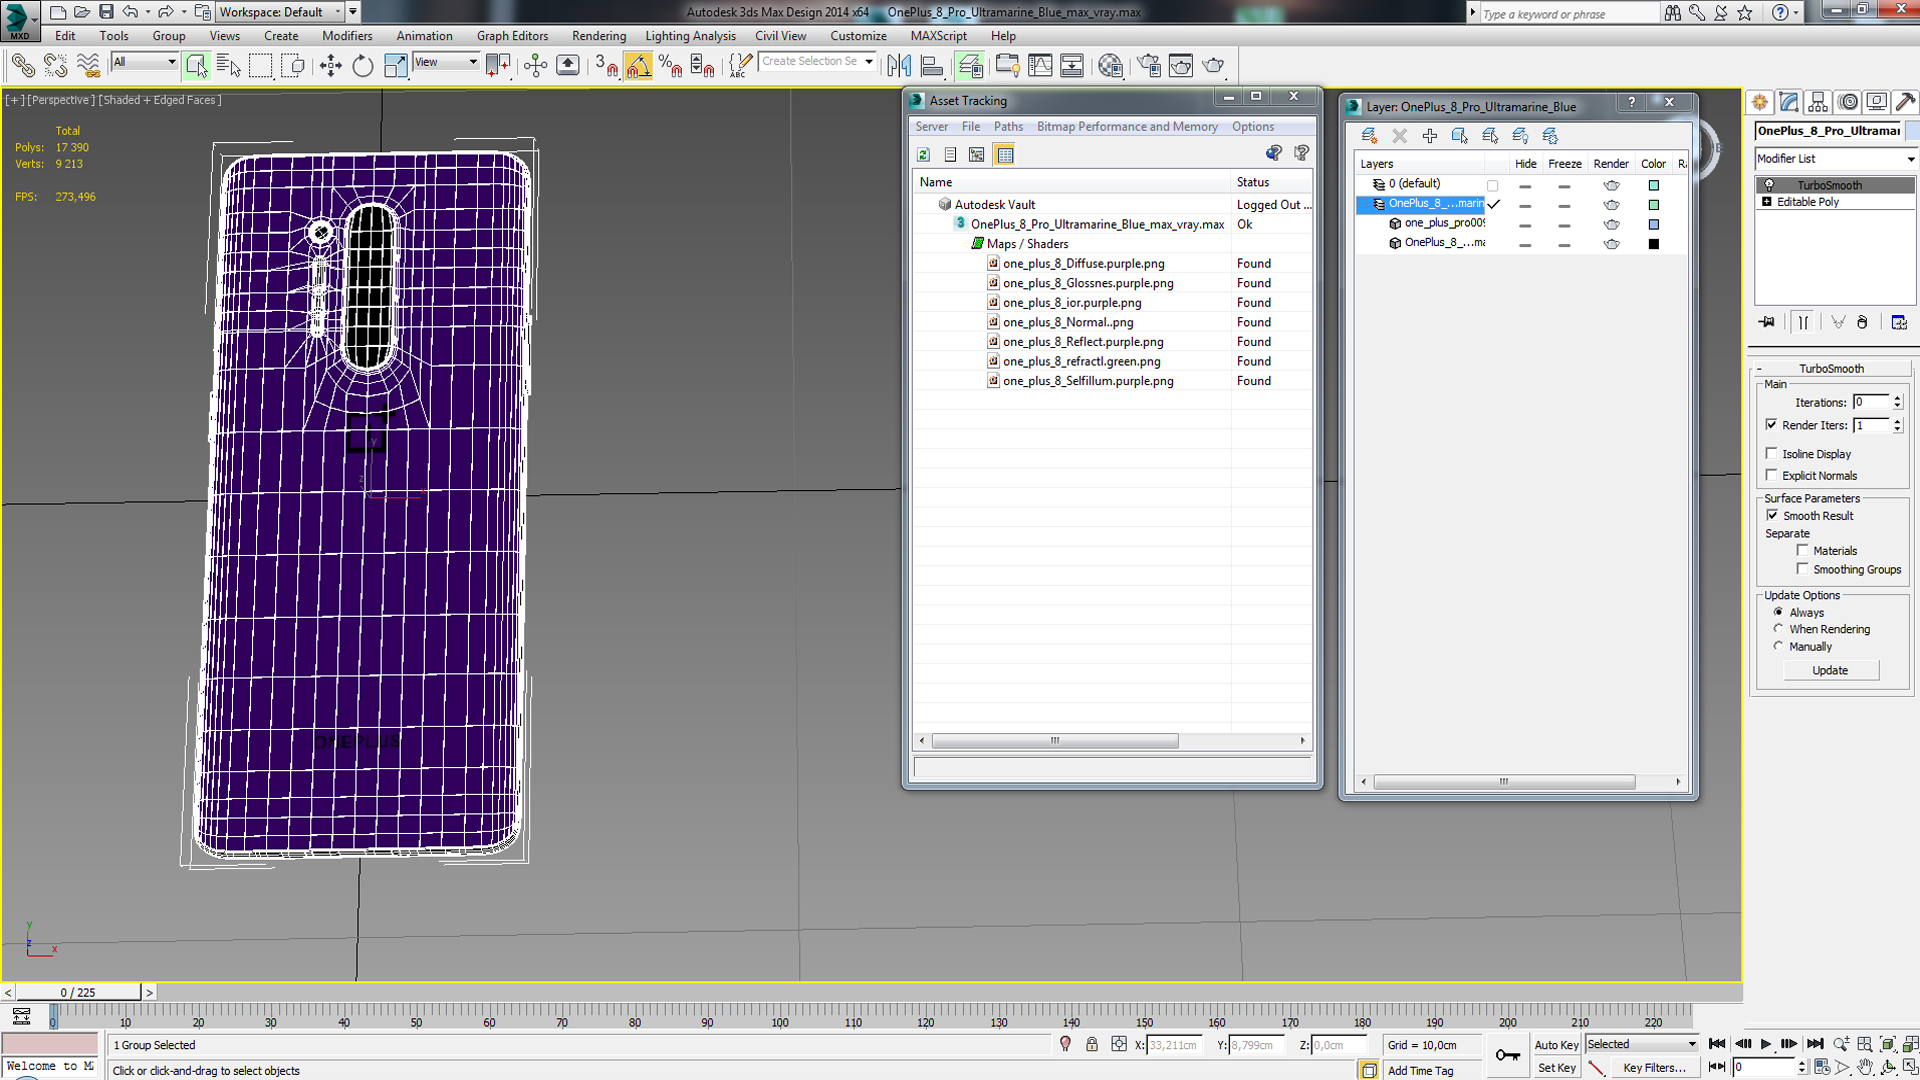Select the TurboSmooth modifier icon
Viewport: 1920px width, 1080px height.
pos(1768,183)
